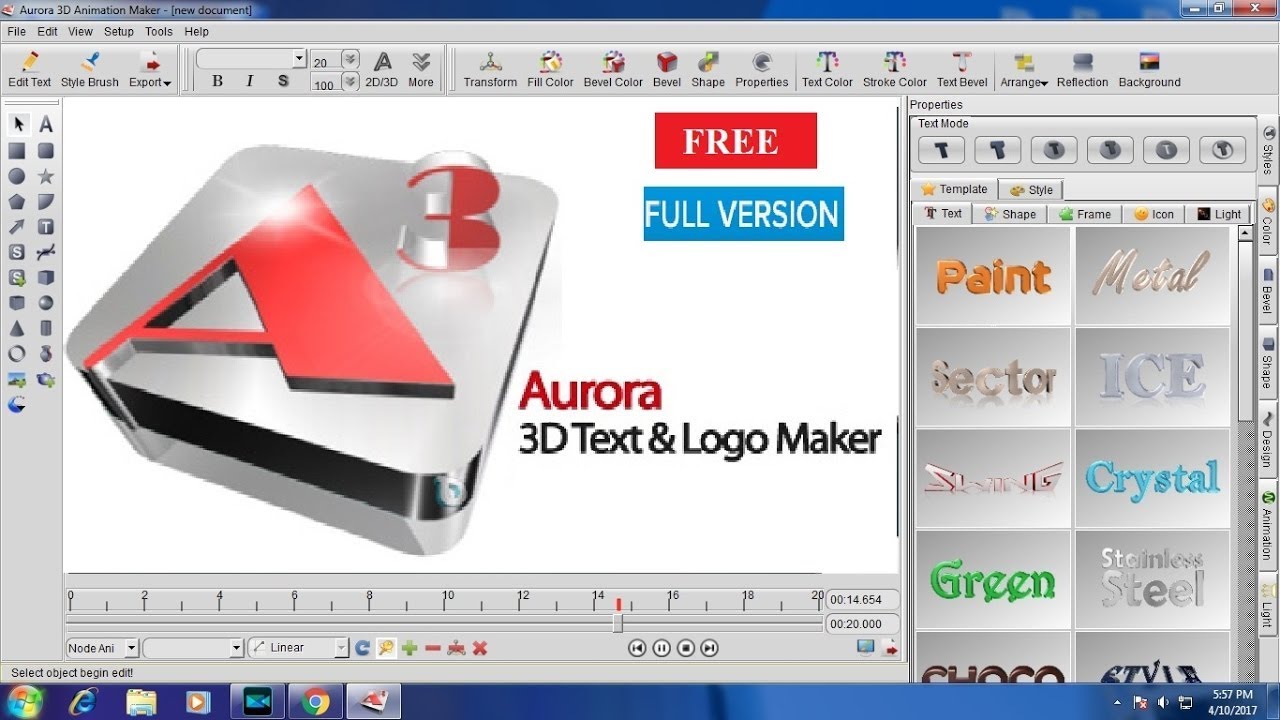Insert a pentagon shape
The height and width of the screenshot is (720, 1280).
(x=18, y=202)
